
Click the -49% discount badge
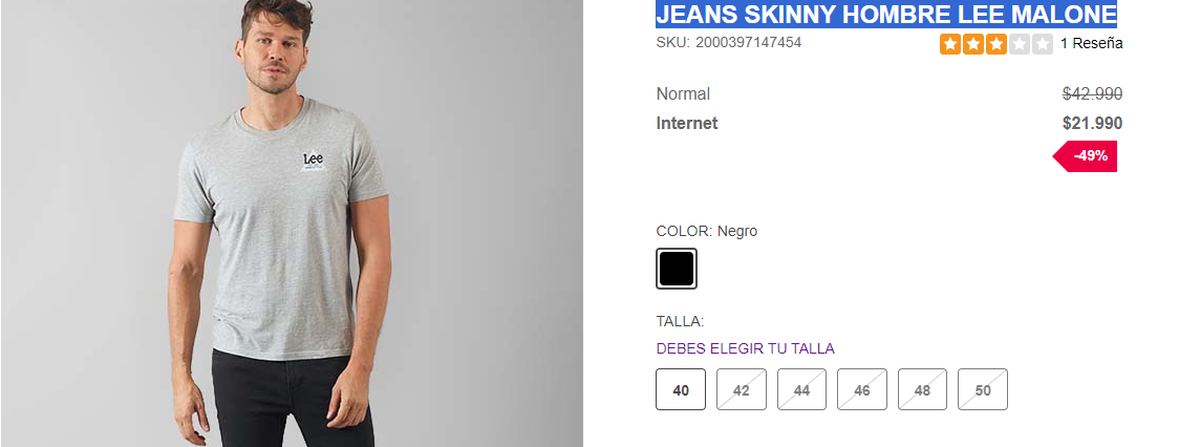tap(1086, 157)
